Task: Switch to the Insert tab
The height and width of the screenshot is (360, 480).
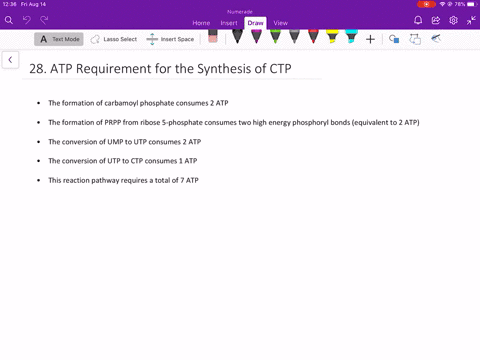Action: pyautogui.click(x=229, y=23)
